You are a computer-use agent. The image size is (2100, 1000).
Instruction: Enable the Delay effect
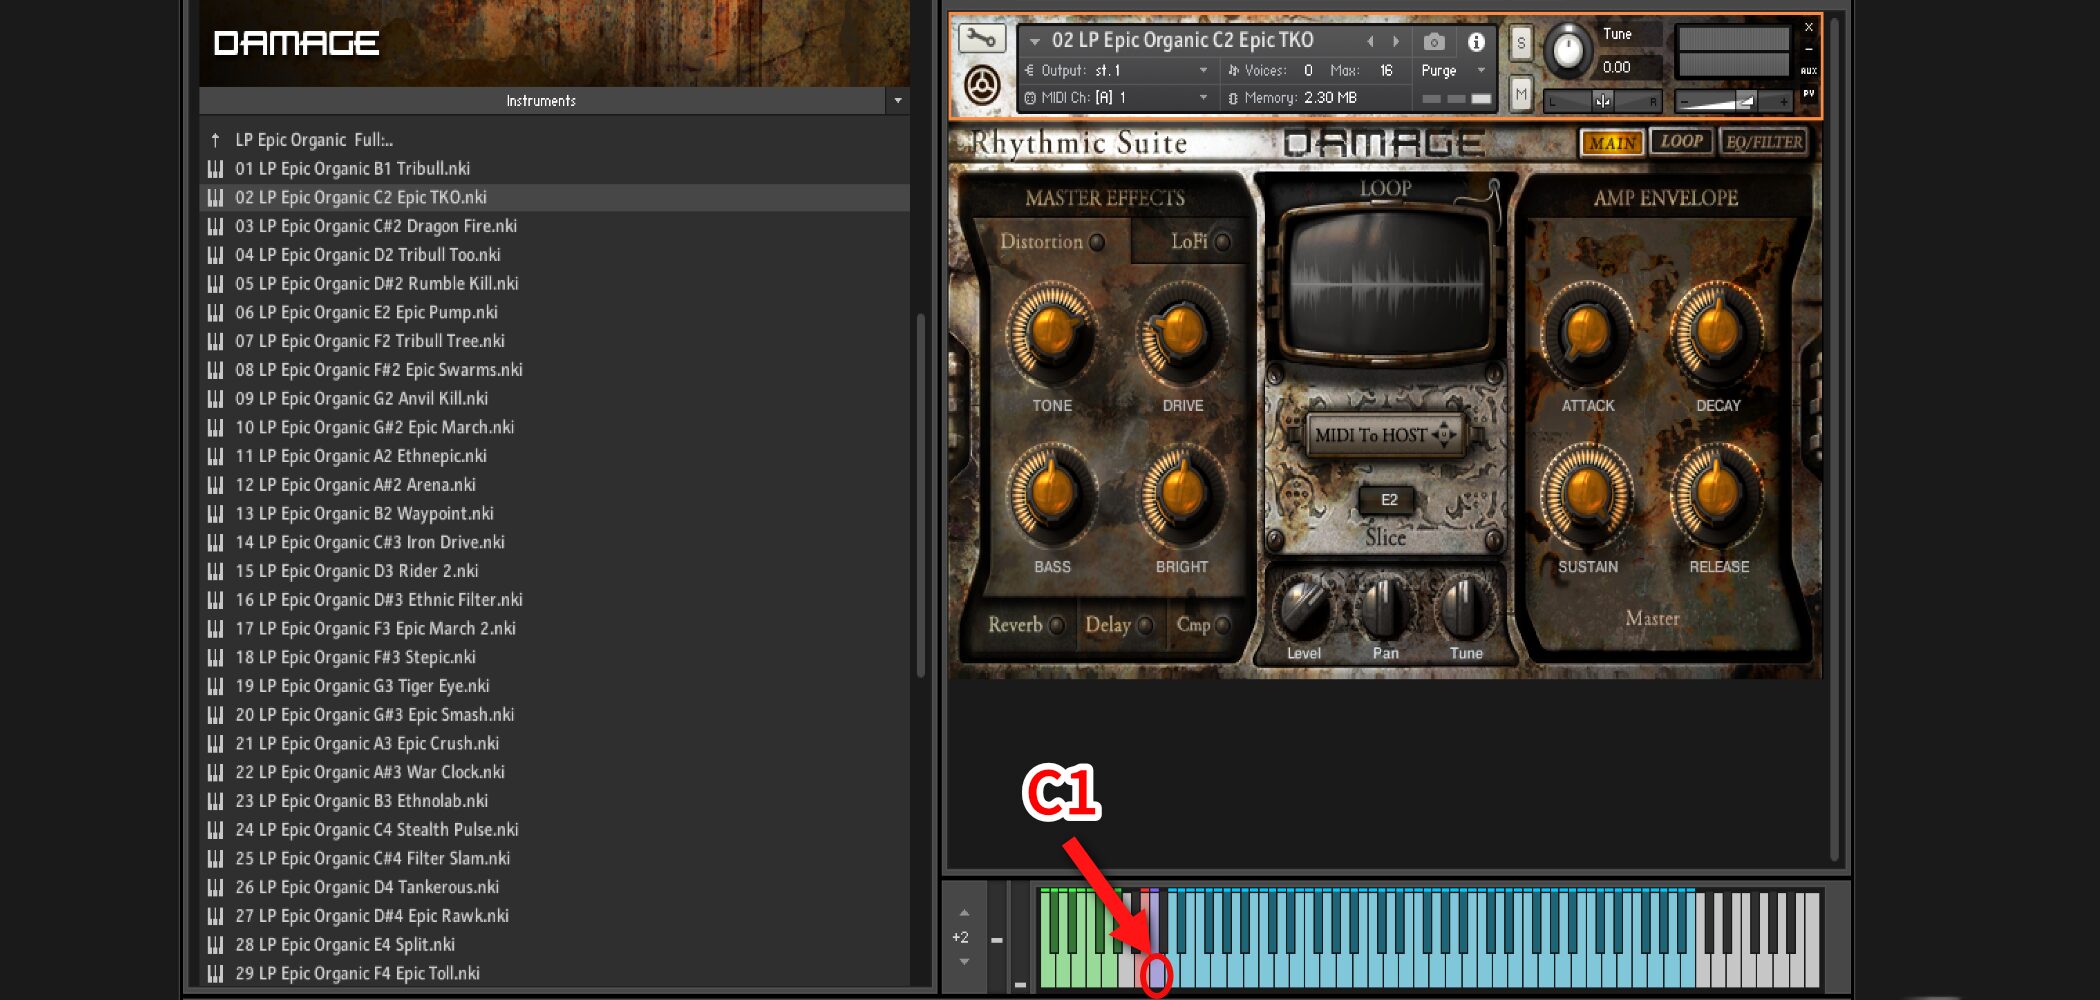[1145, 625]
